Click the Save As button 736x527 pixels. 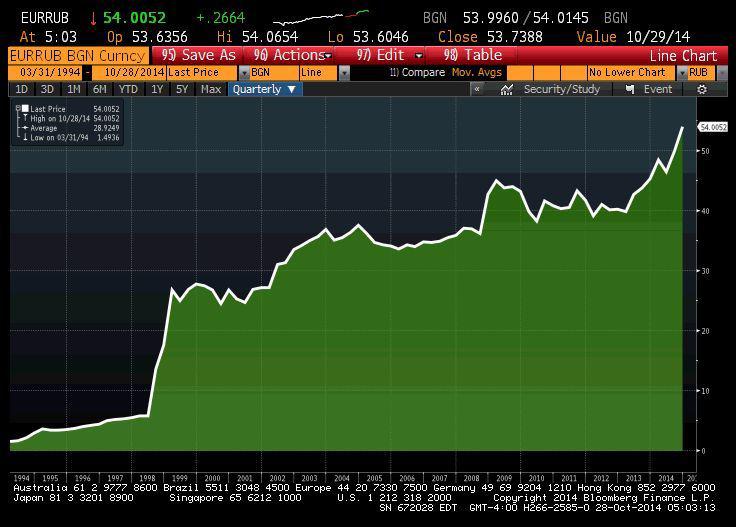199,55
